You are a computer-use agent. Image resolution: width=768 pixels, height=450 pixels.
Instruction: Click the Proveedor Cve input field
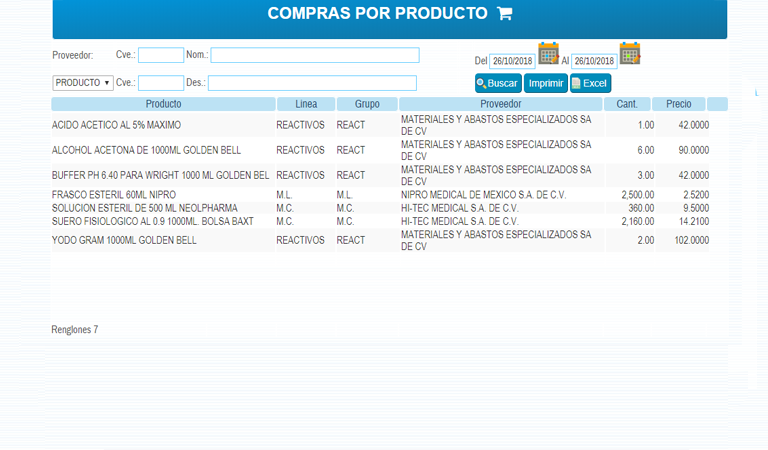click(x=161, y=55)
